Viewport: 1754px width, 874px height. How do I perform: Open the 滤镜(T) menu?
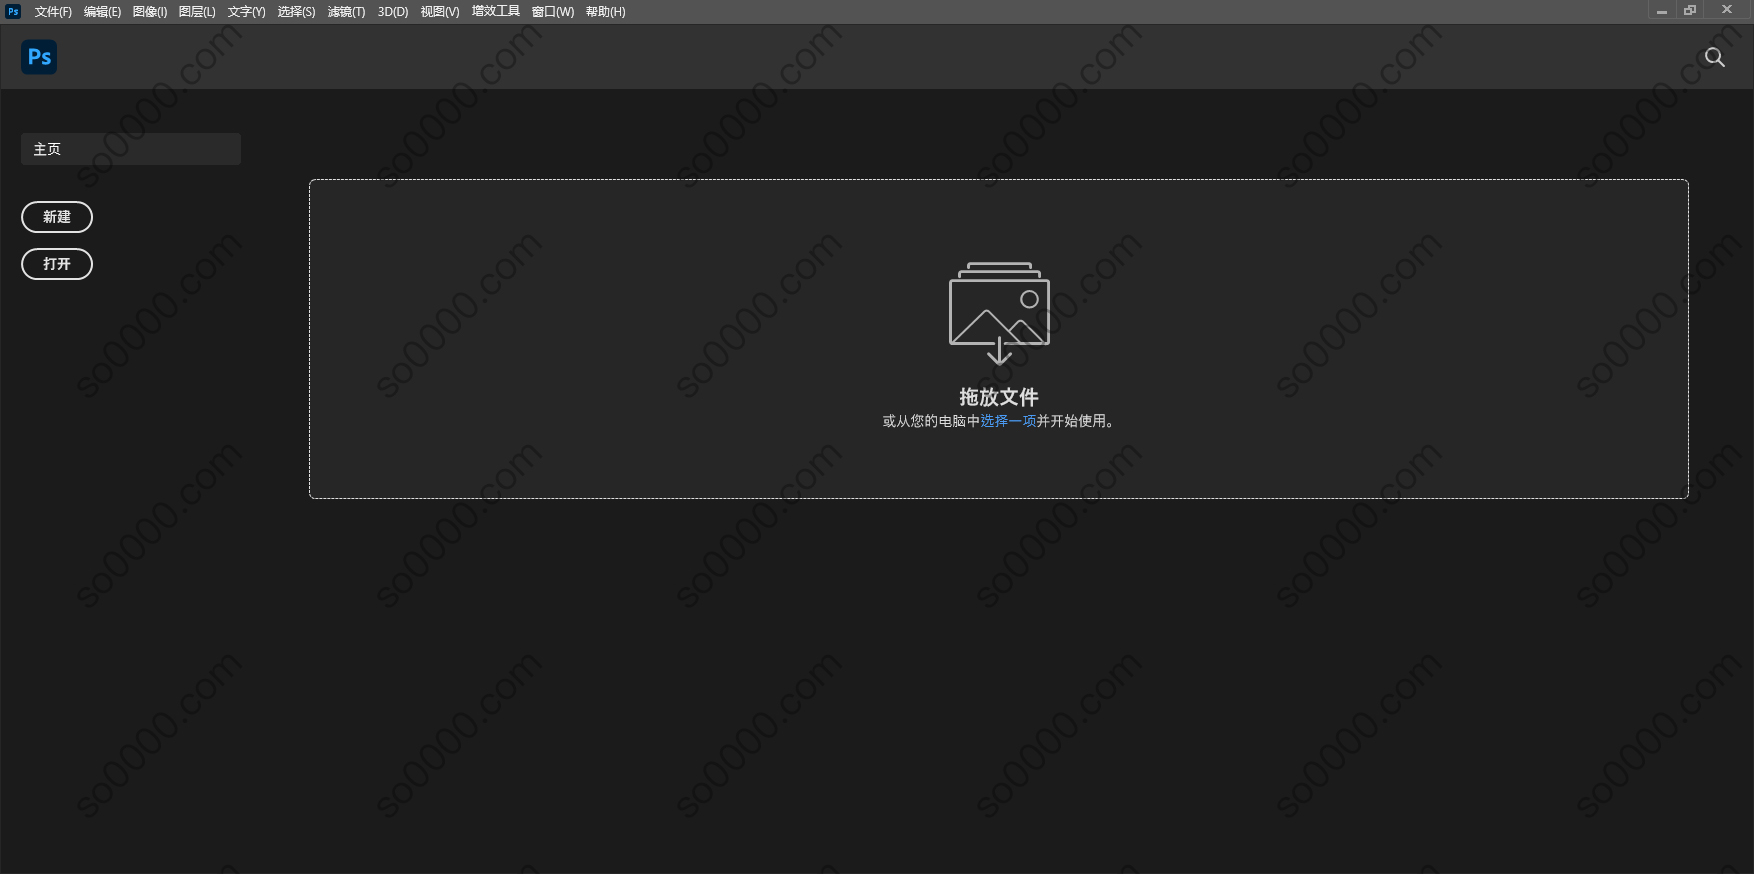coord(346,12)
